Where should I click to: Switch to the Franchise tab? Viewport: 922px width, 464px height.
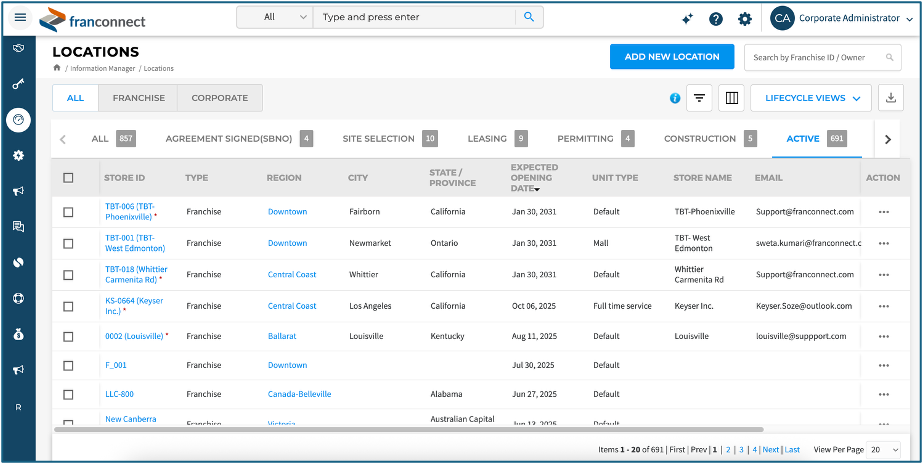coord(138,98)
